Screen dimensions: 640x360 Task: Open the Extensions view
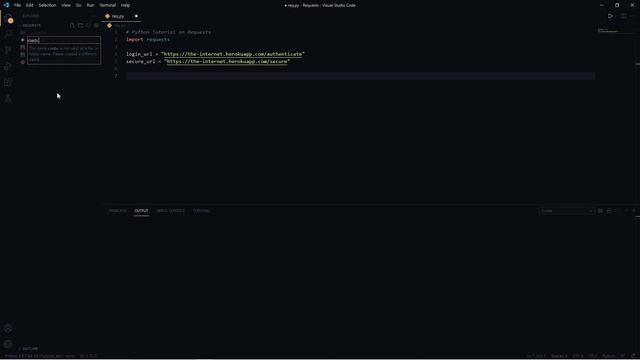tap(8, 82)
